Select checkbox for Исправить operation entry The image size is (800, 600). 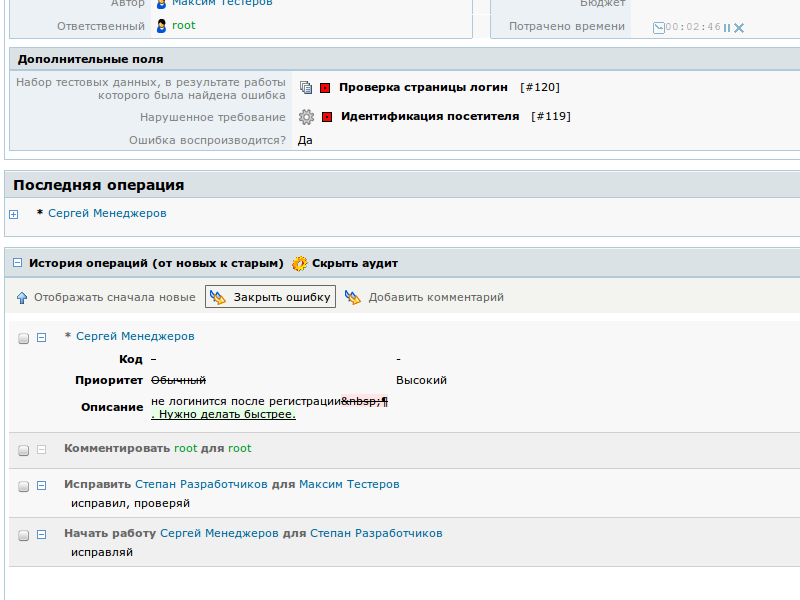coord(24,486)
